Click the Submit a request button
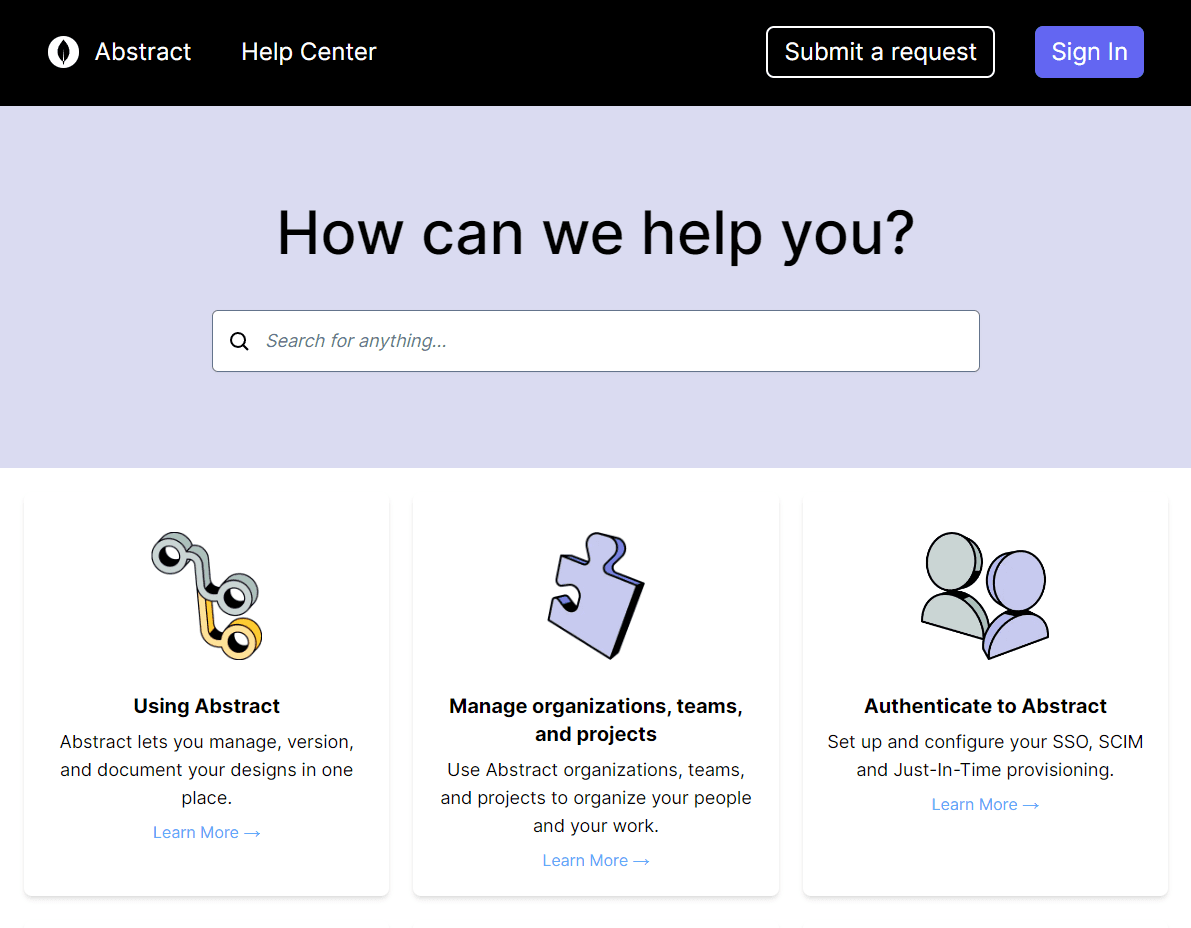The image size is (1191, 928). point(880,52)
